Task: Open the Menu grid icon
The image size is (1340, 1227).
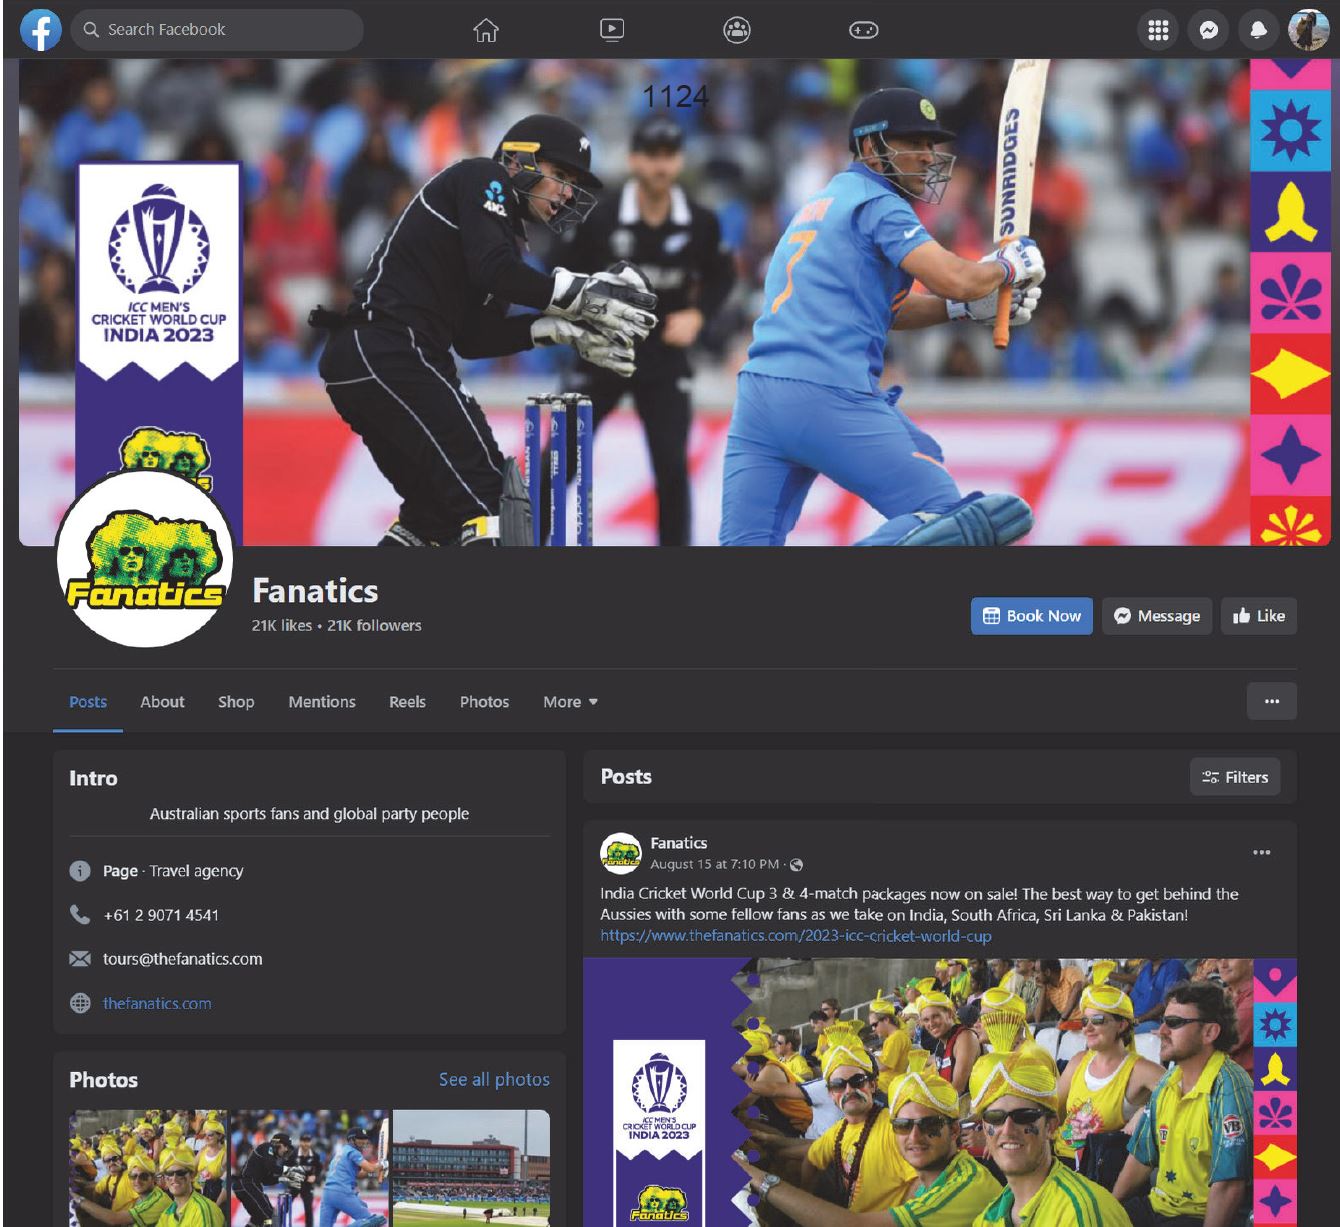Action: 1158,30
